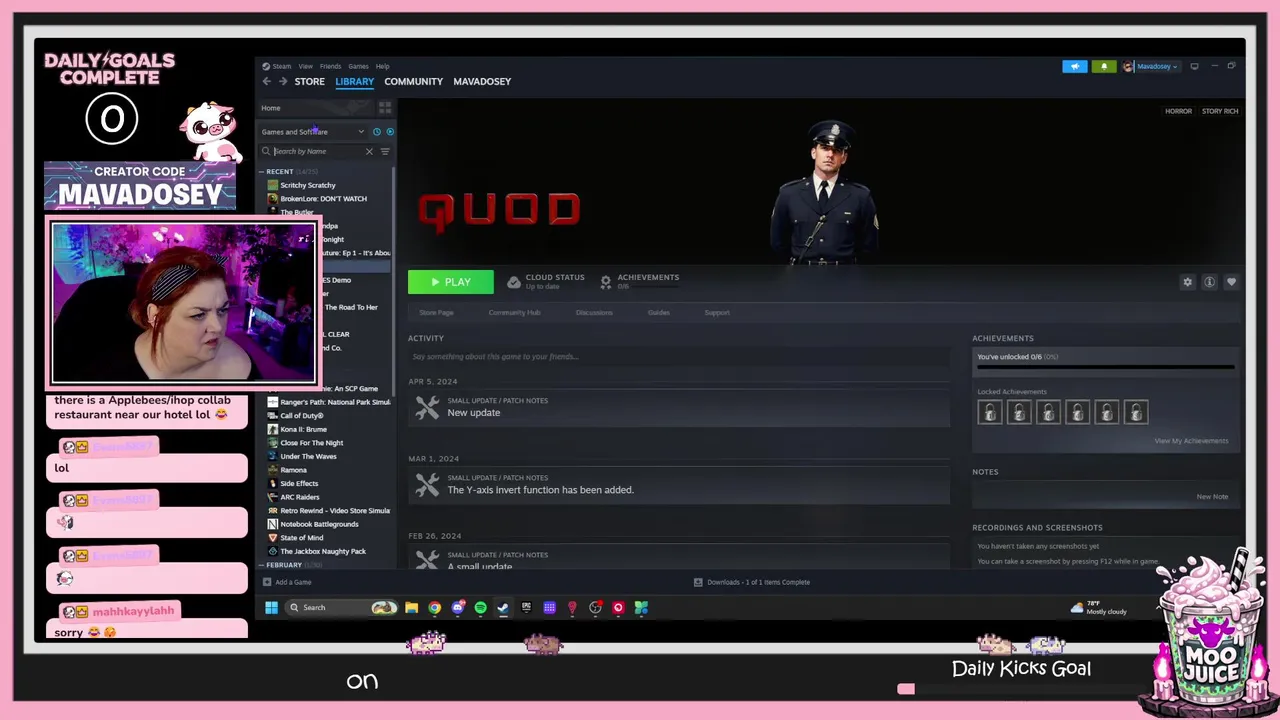This screenshot has height=720, width=1280.
Task: Click the Steam icon in the taskbar
Action: point(503,607)
